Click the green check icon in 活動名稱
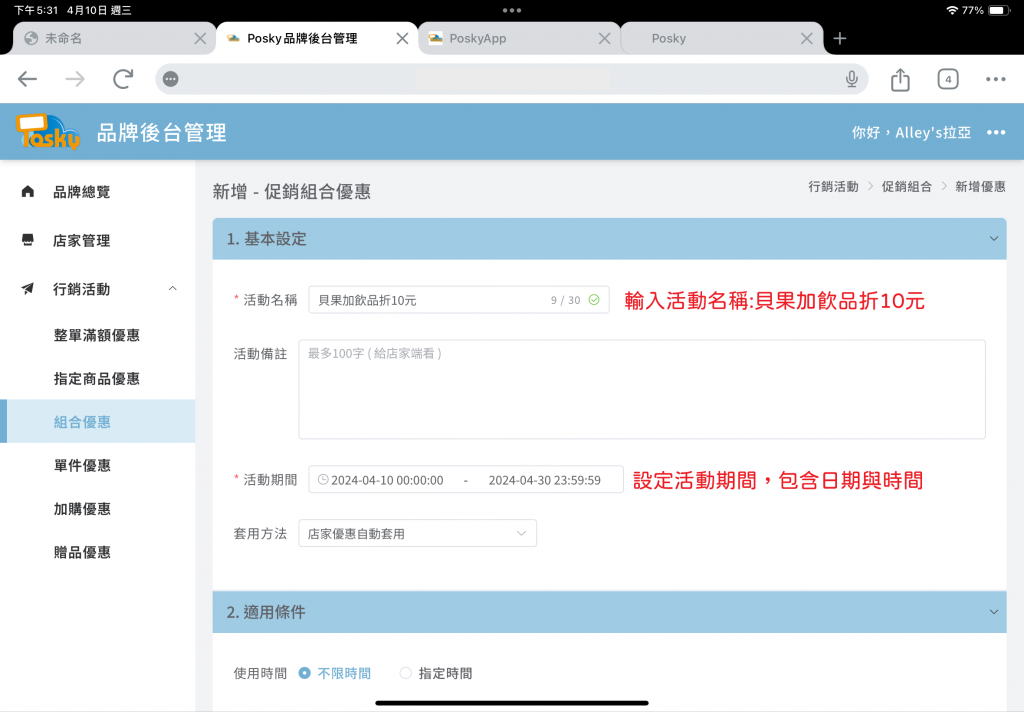 click(x=594, y=300)
